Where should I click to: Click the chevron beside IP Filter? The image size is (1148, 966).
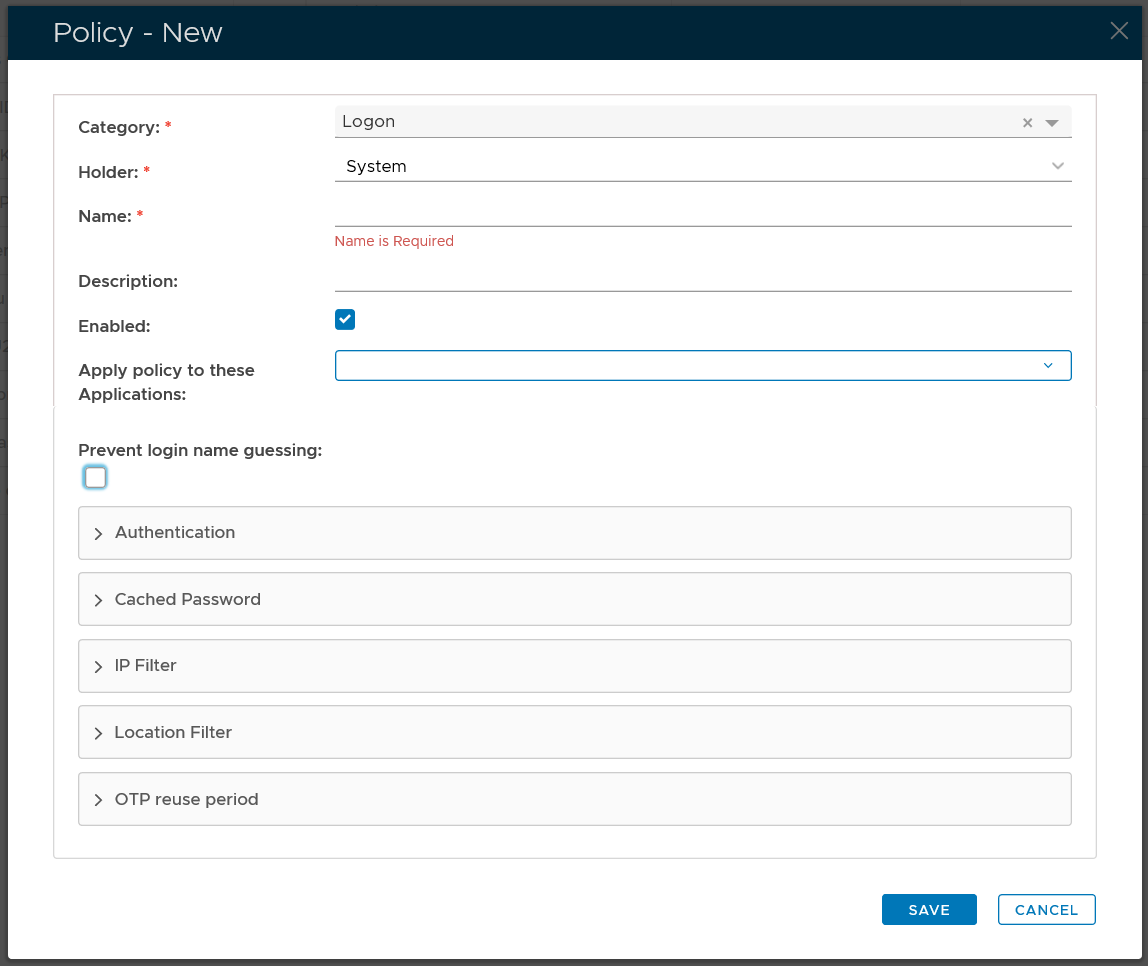tap(98, 667)
